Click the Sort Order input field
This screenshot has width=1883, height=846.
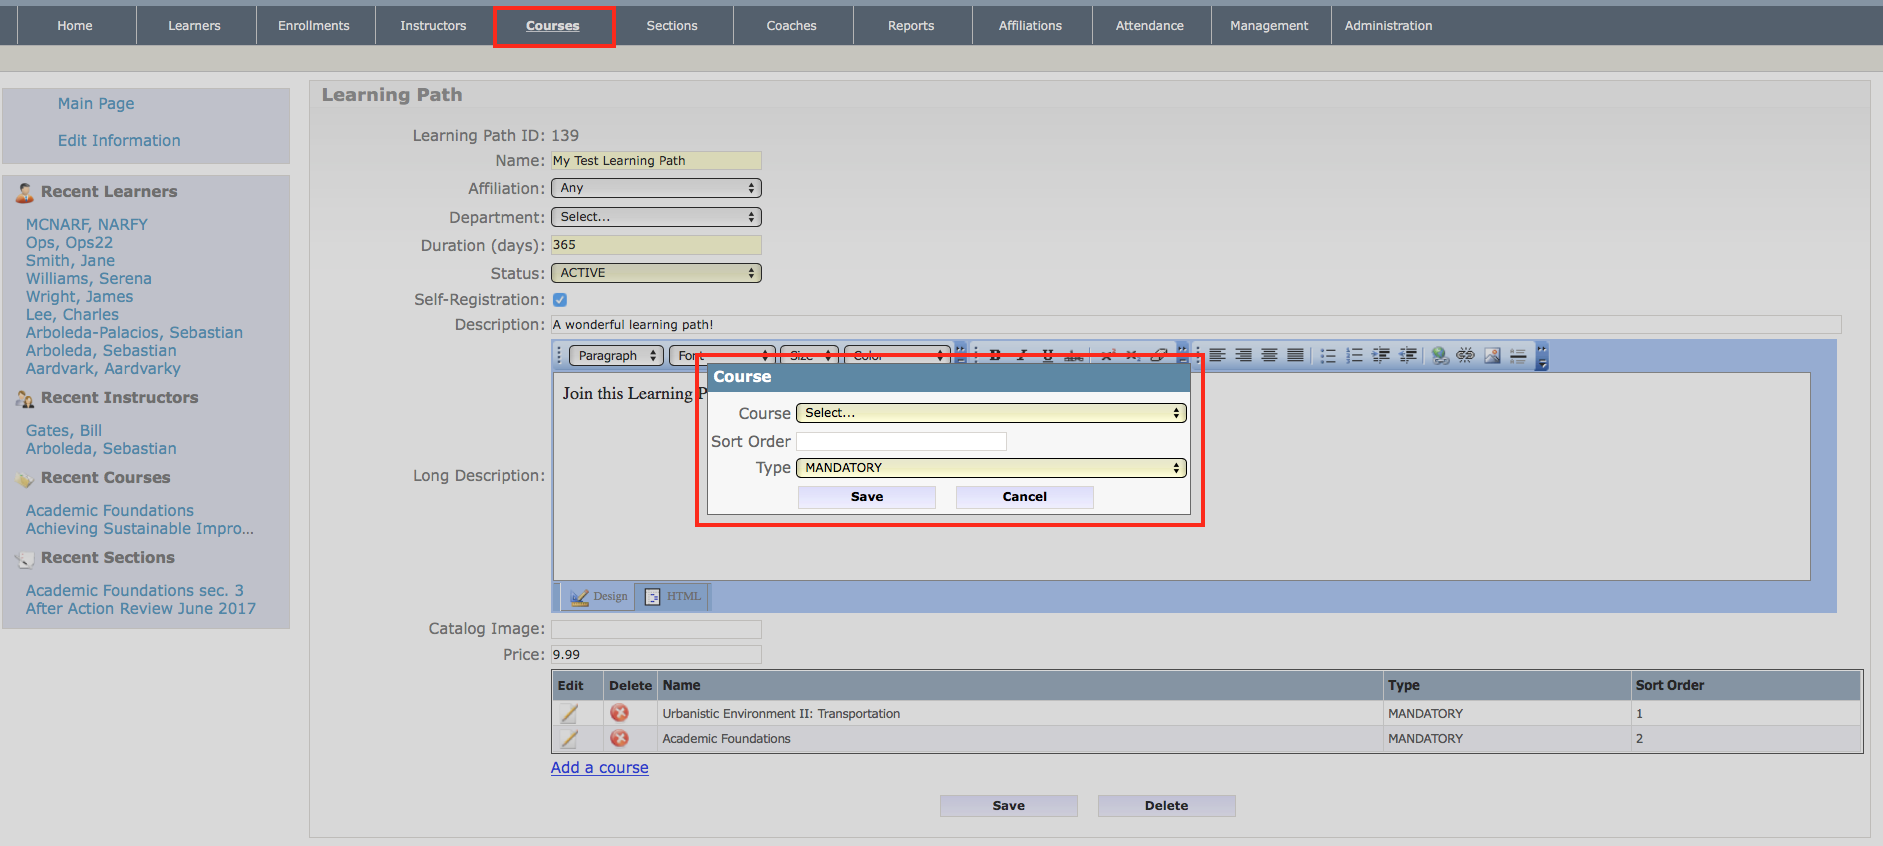click(x=901, y=442)
